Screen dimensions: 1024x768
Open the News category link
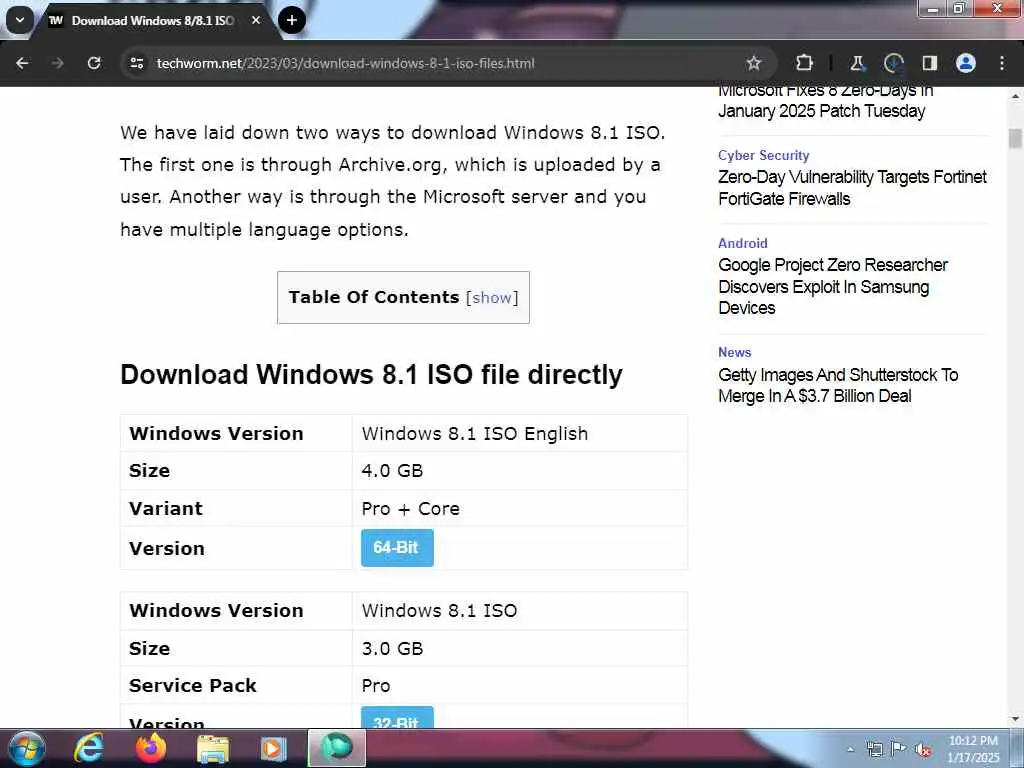click(735, 352)
